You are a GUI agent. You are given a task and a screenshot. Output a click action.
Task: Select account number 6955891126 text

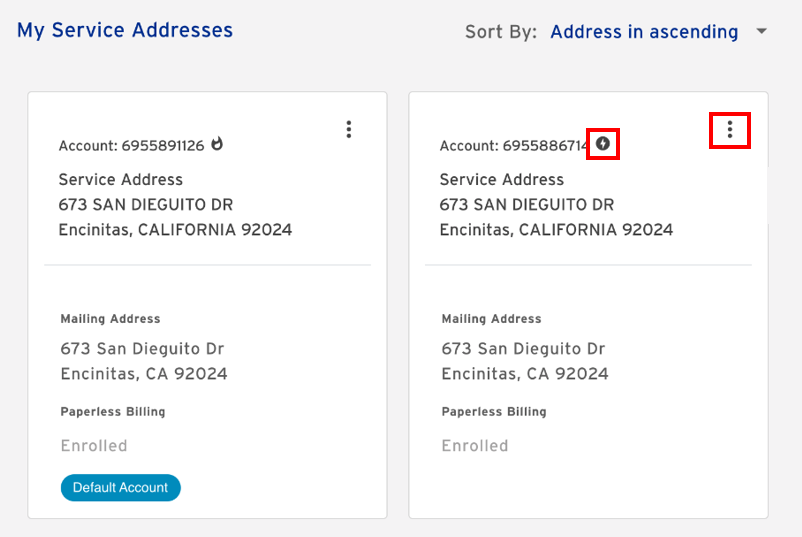163,146
